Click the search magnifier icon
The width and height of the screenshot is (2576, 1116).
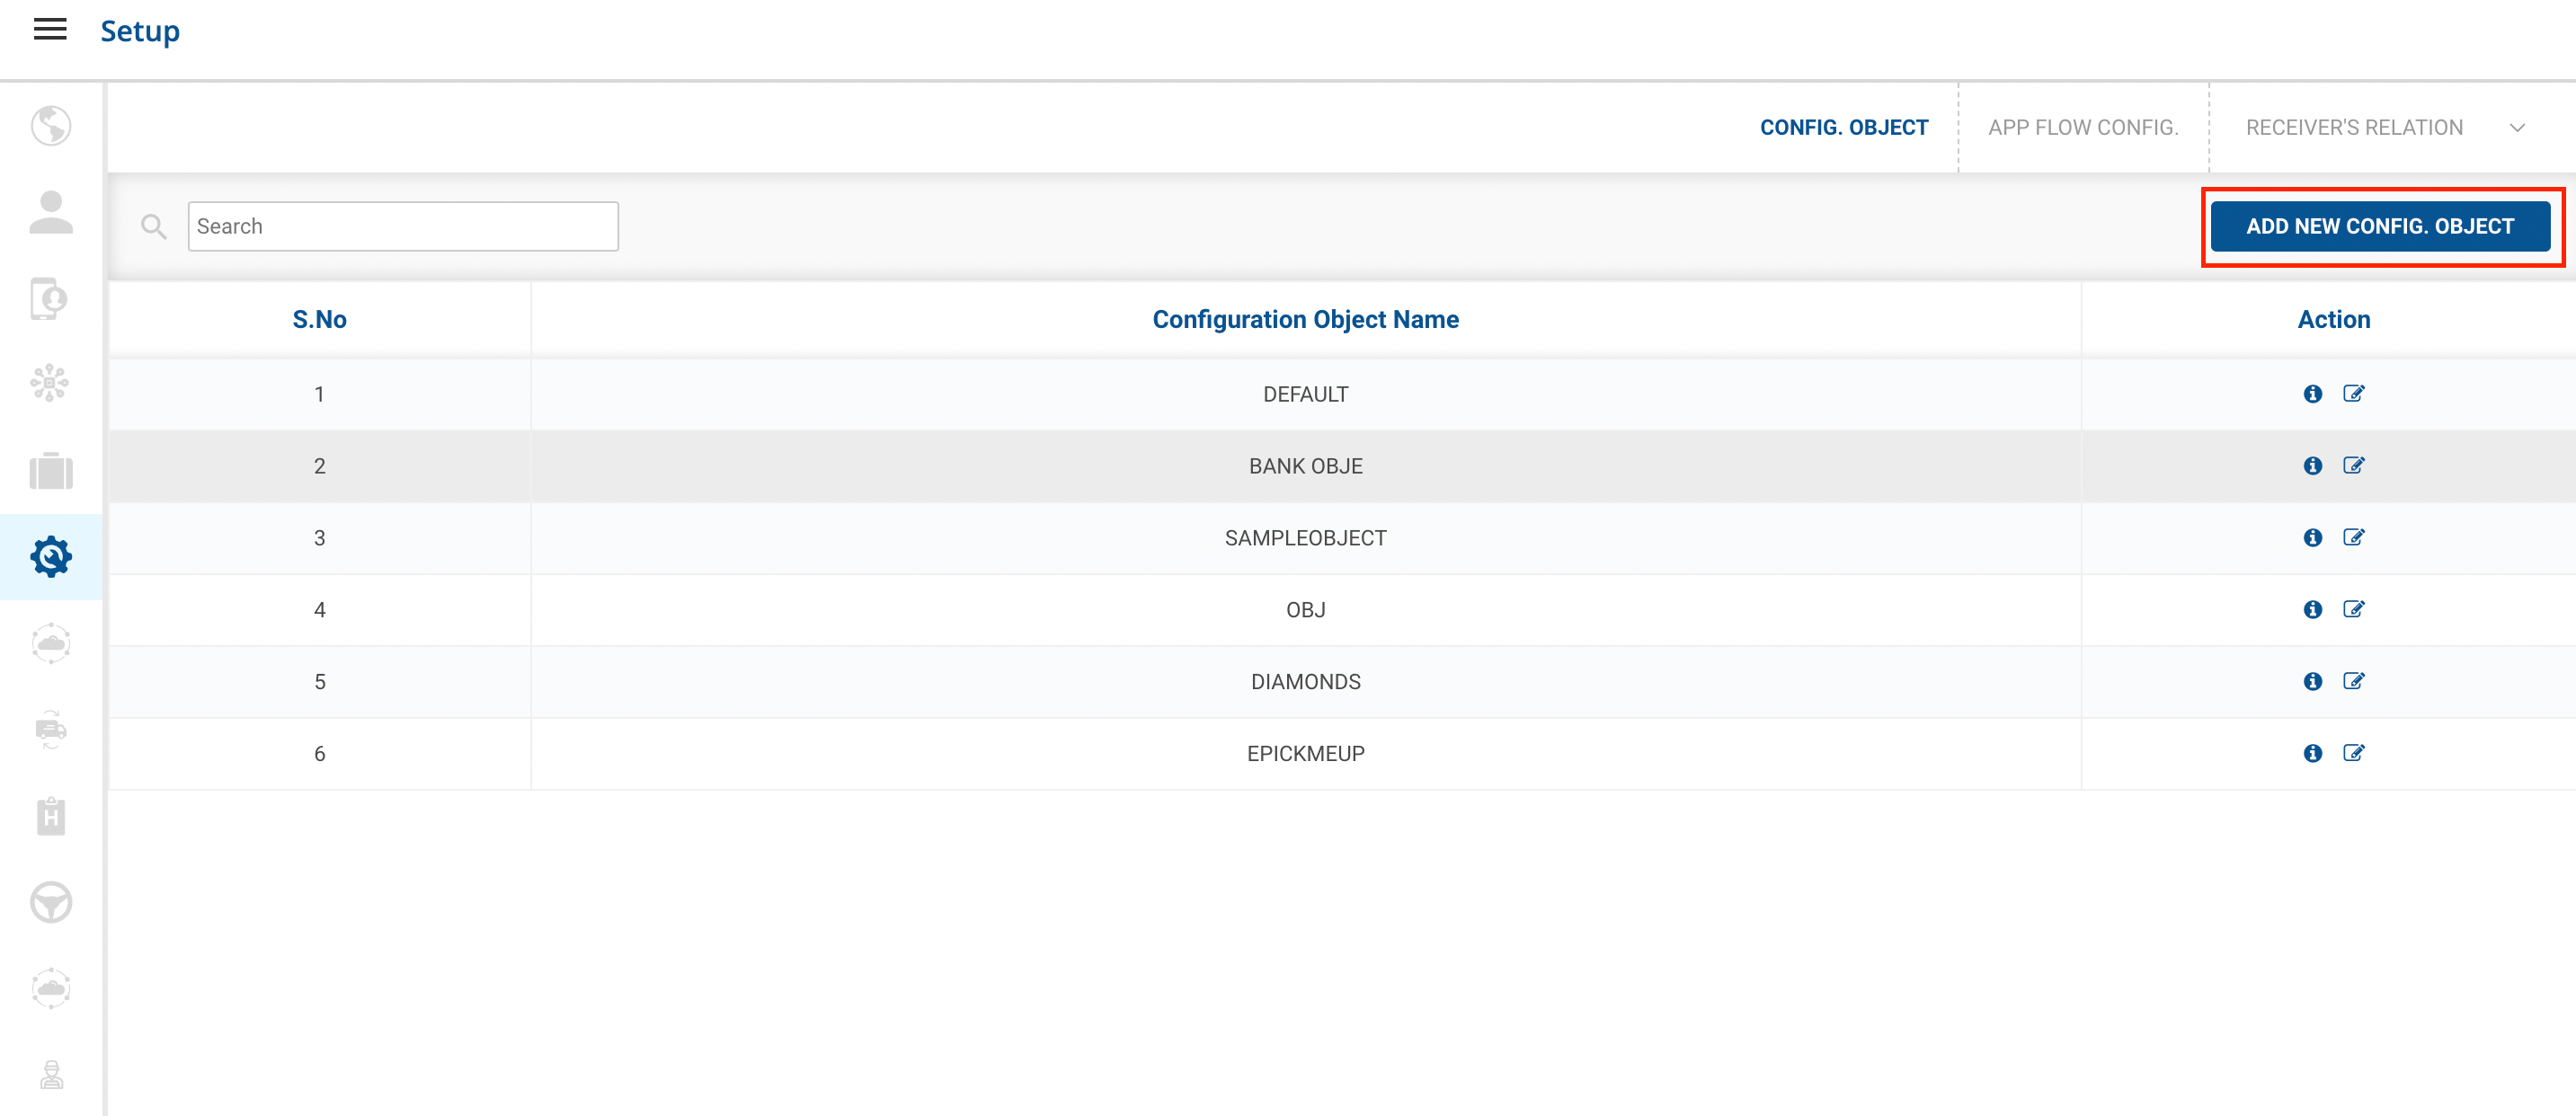pyautogui.click(x=153, y=227)
